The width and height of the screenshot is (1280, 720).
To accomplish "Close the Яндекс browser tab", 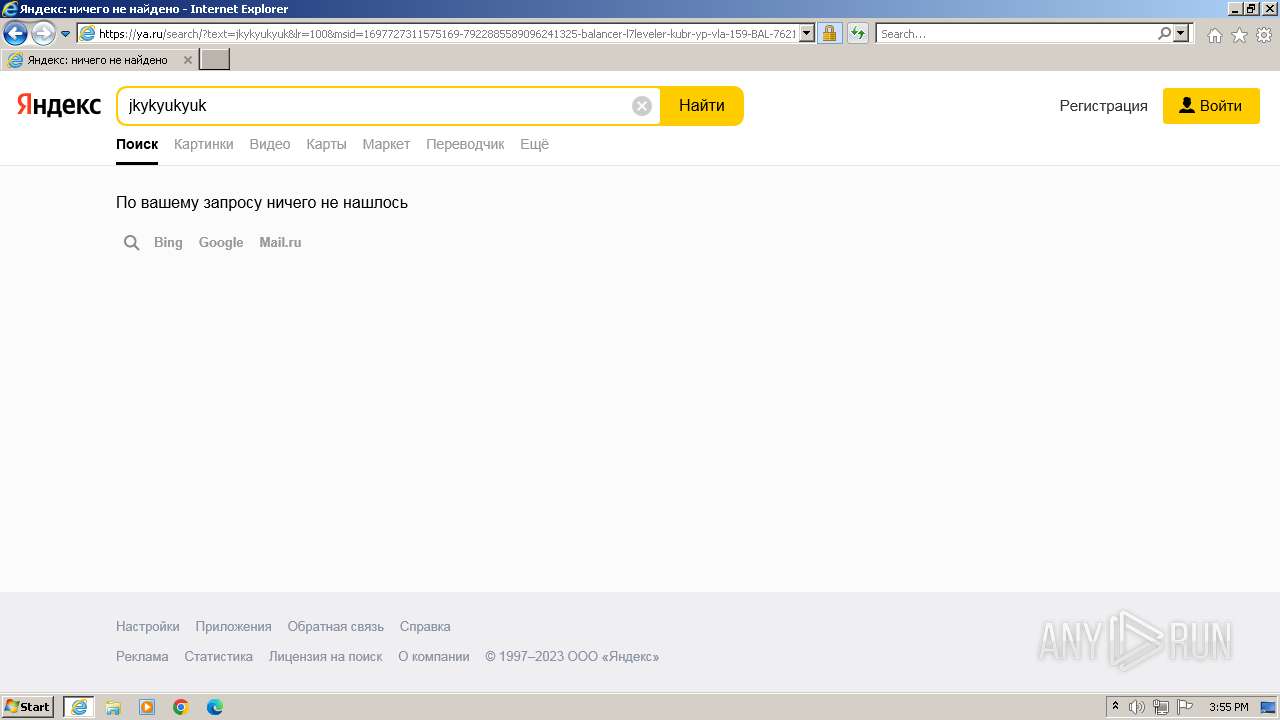I will click(187, 60).
